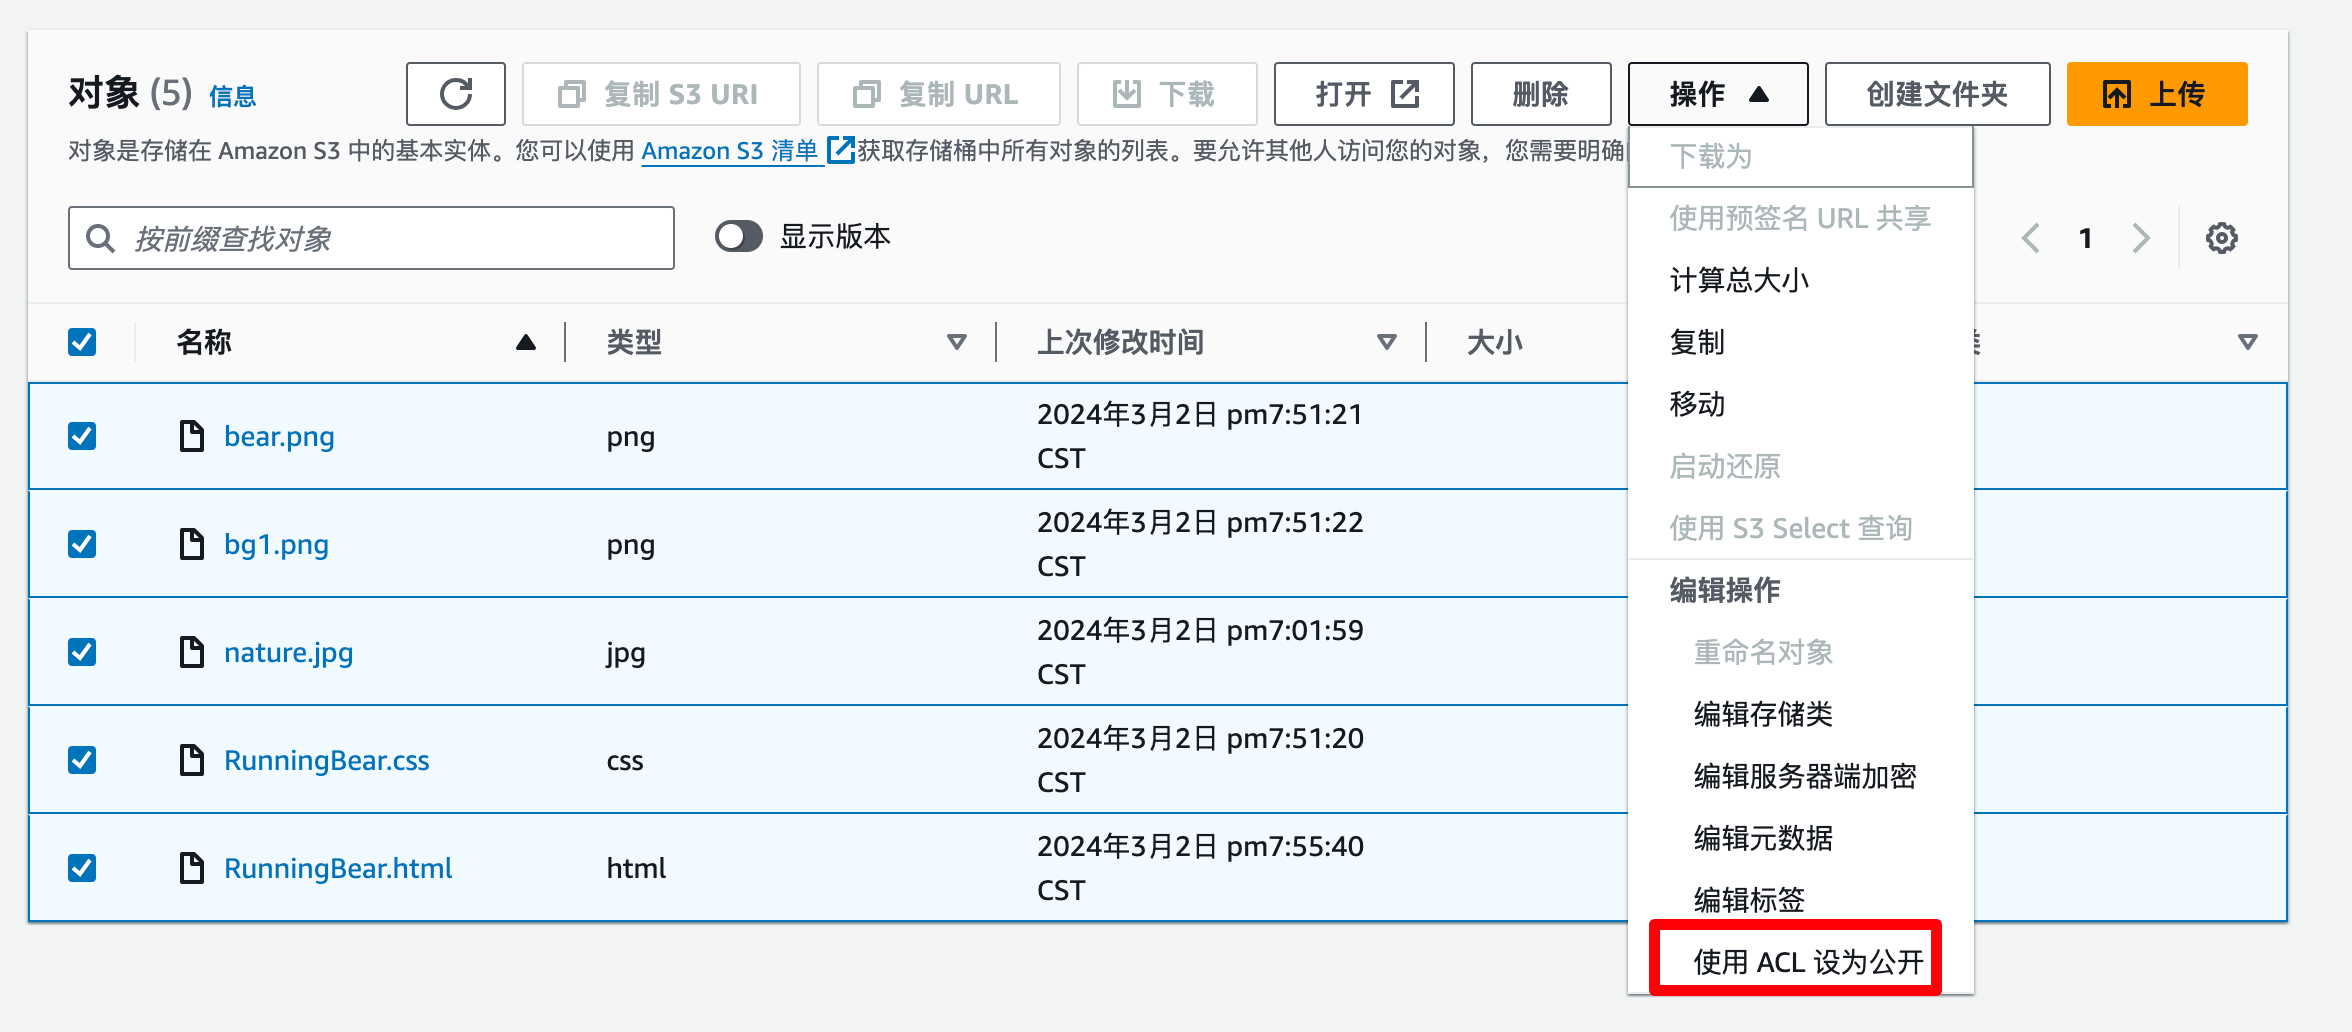Click the search magnifier icon in prefix field
Image resolution: width=2352 pixels, height=1032 pixels.
pos(100,238)
